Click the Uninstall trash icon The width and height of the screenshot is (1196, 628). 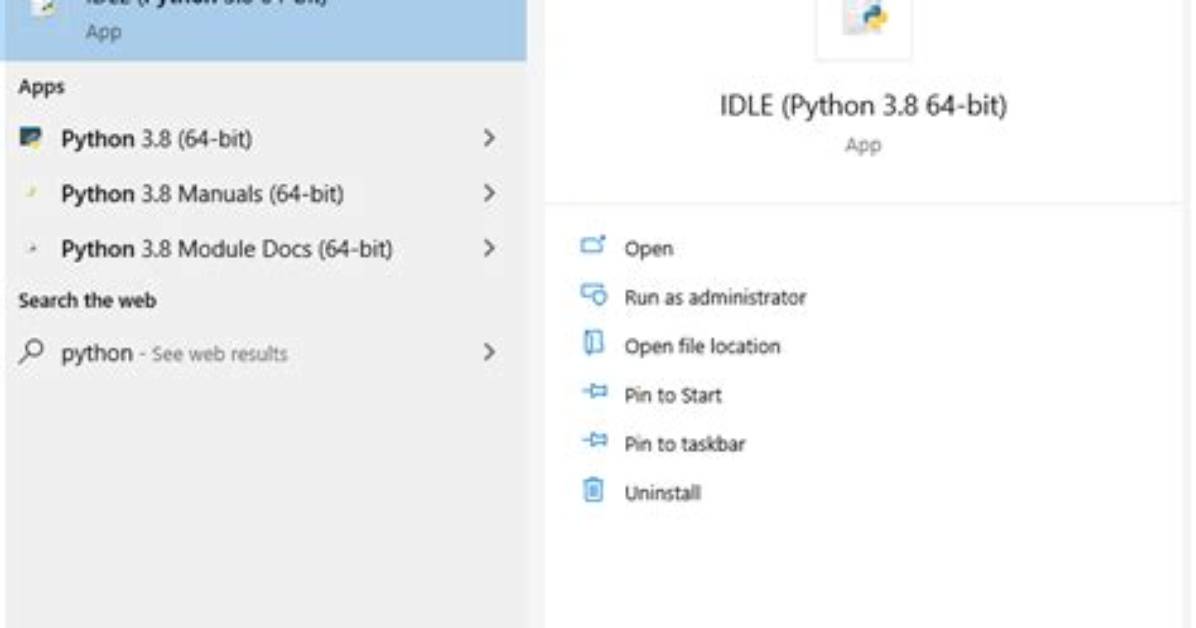593,490
